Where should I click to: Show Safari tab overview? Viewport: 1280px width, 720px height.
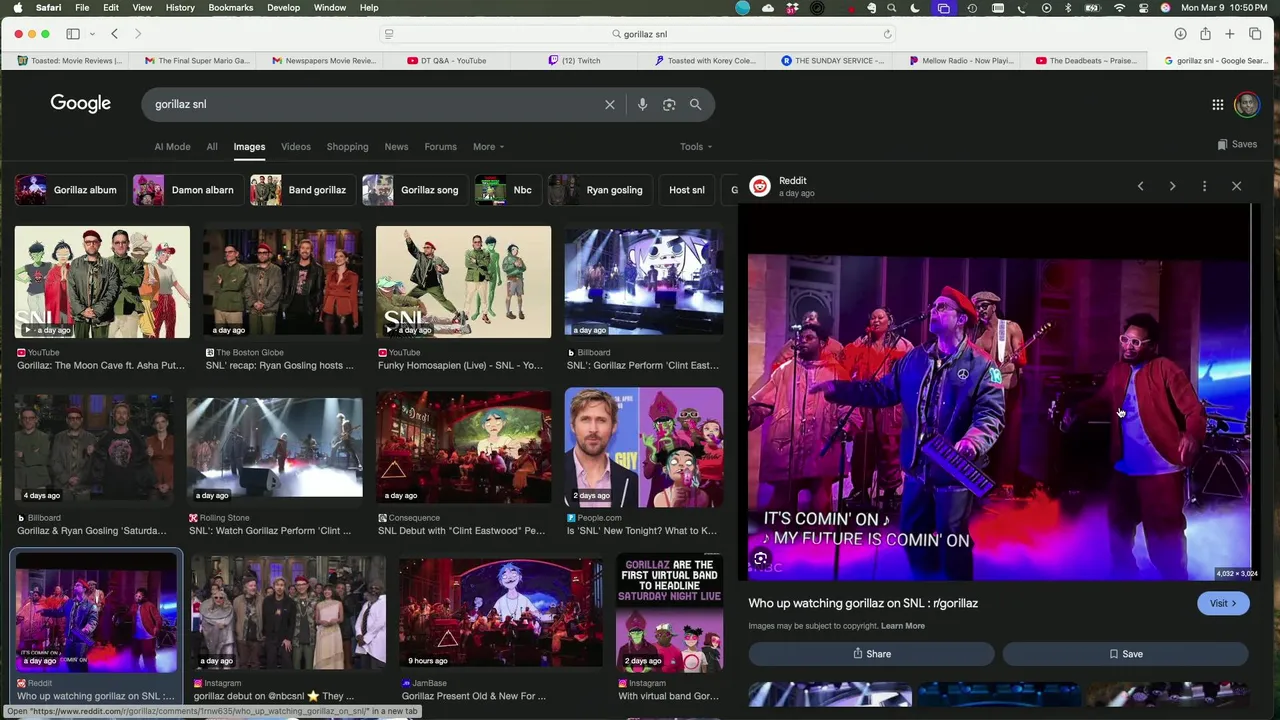point(1255,34)
